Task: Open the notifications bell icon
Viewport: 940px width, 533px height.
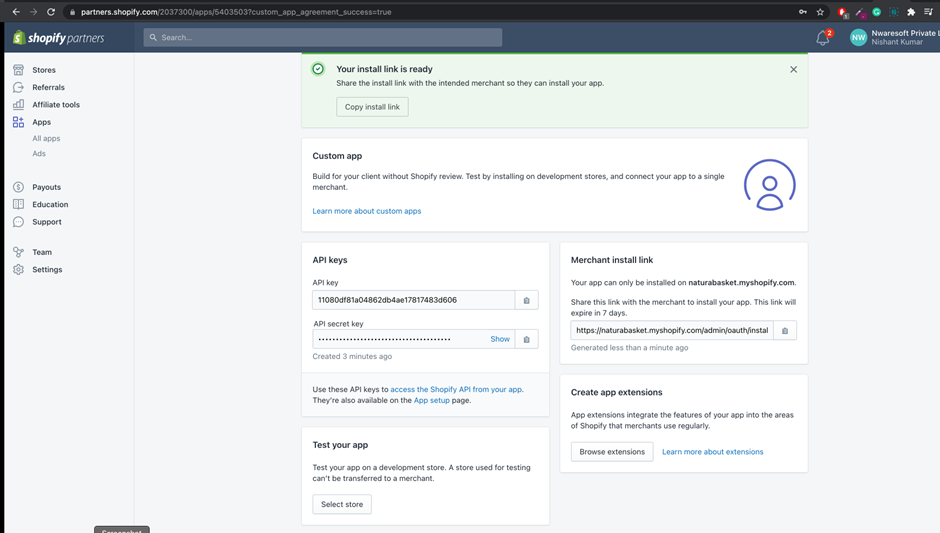Action: (823, 38)
